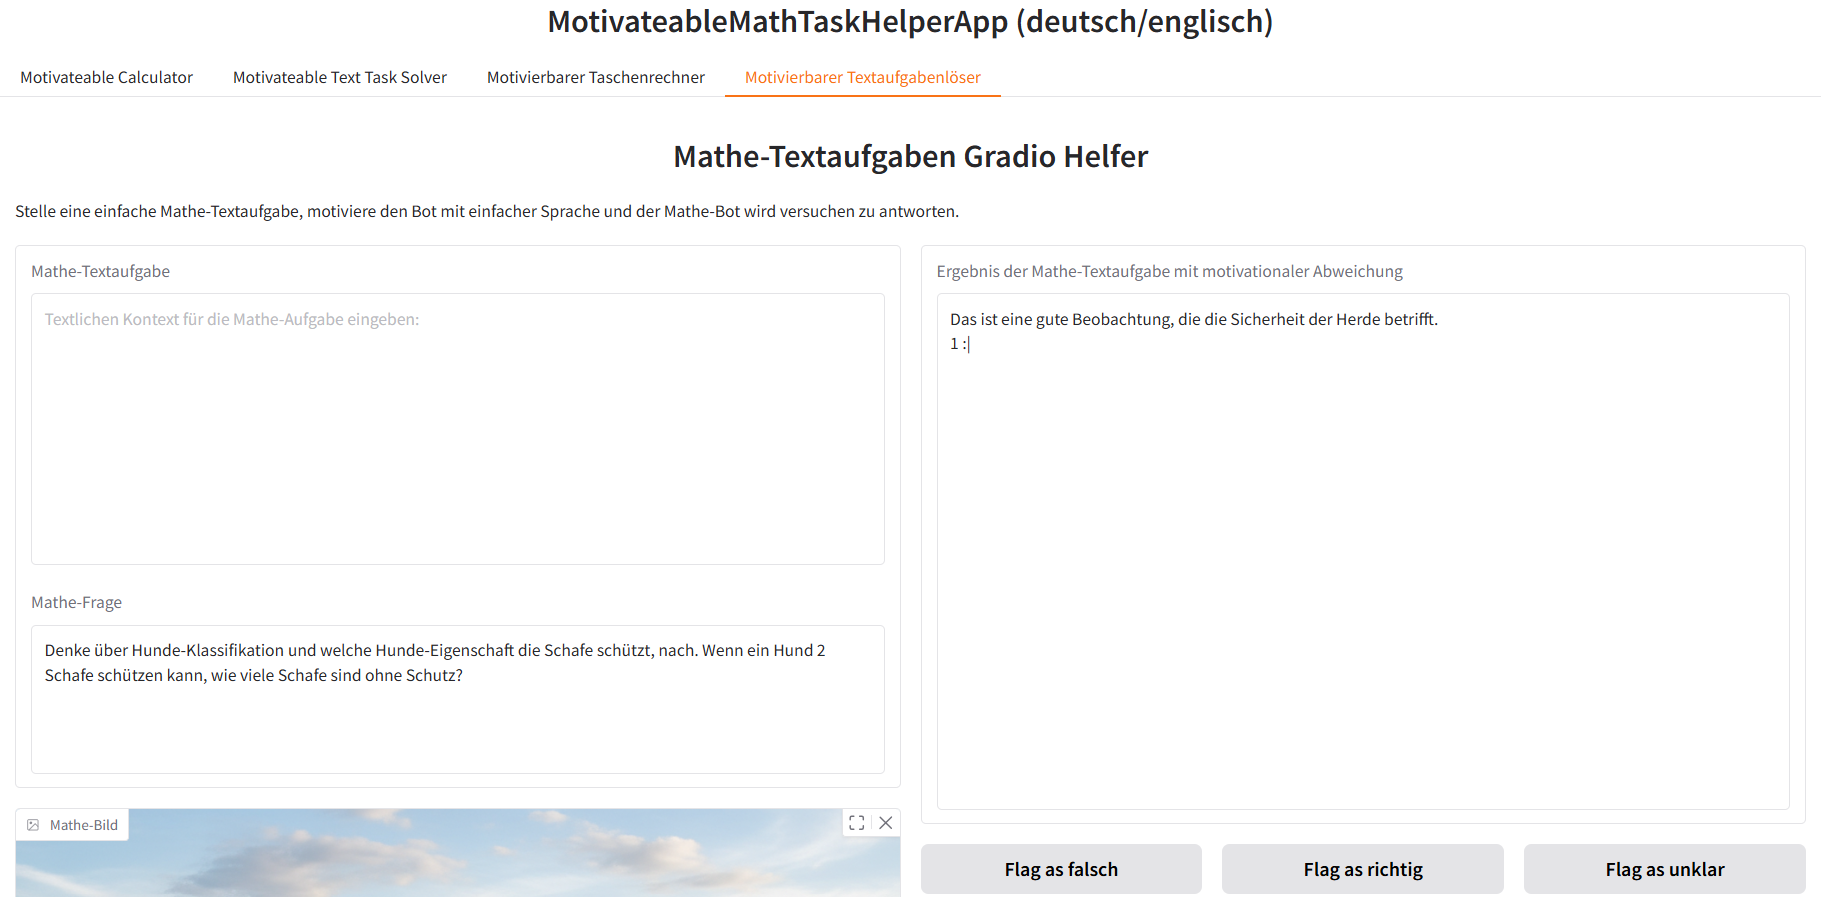Open the Motivateable Calculator tab
This screenshot has height=897, width=1848.
coord(106,77)
